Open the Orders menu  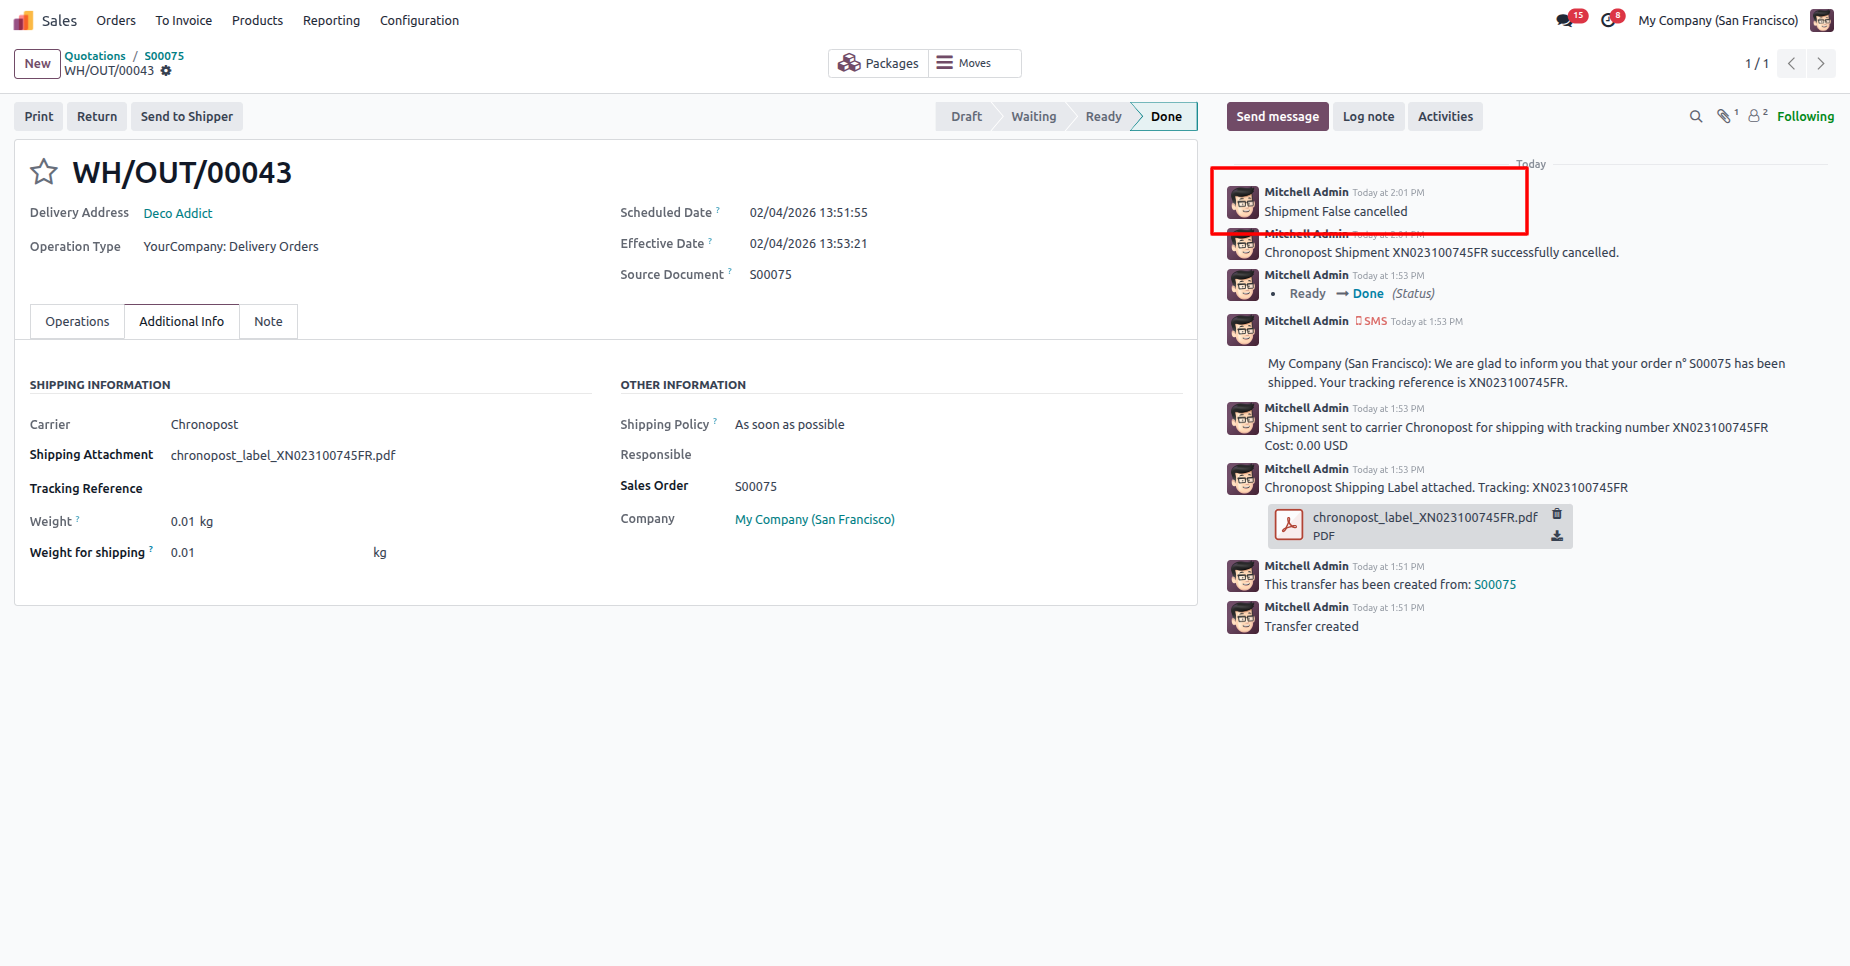click(116, 20)
